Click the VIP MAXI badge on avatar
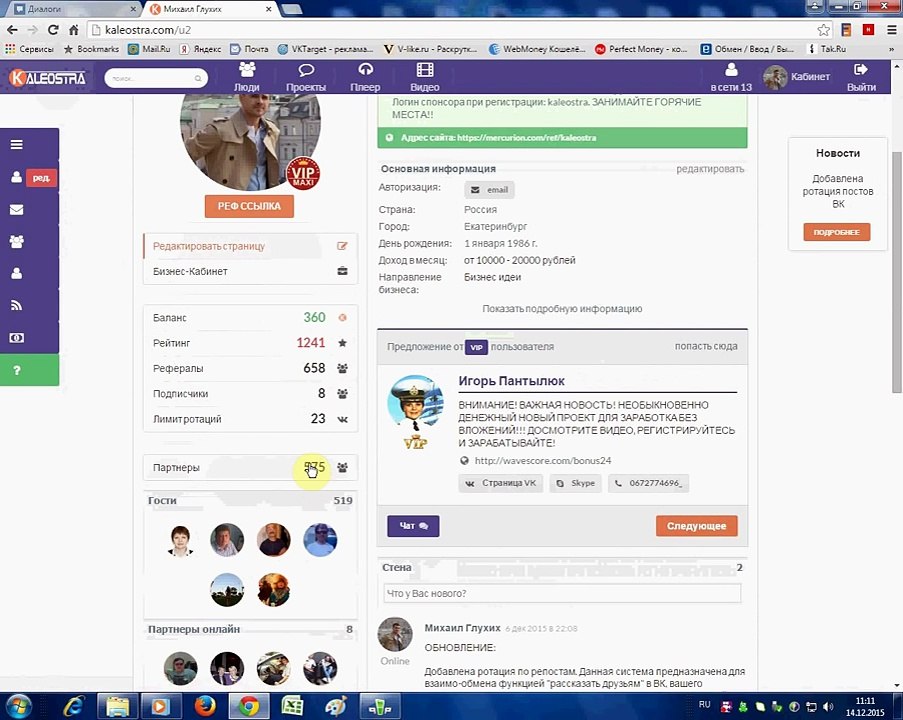 tap(303, 173)
